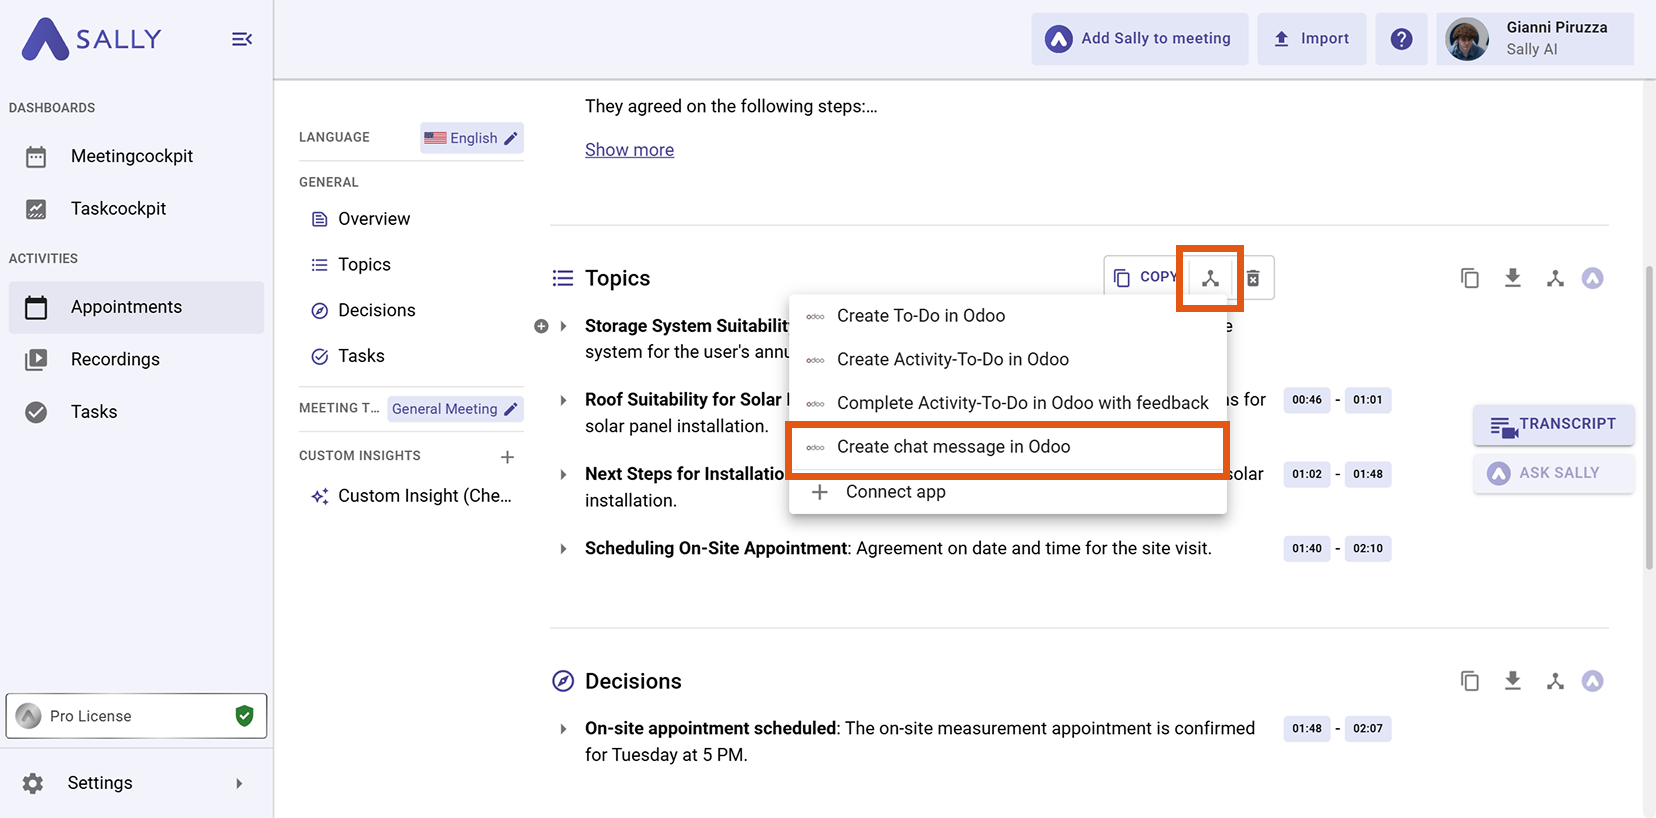Click Sally AI icon in Decisions header
This screenshot has width=1656, height=818.
coord(1593,681)
